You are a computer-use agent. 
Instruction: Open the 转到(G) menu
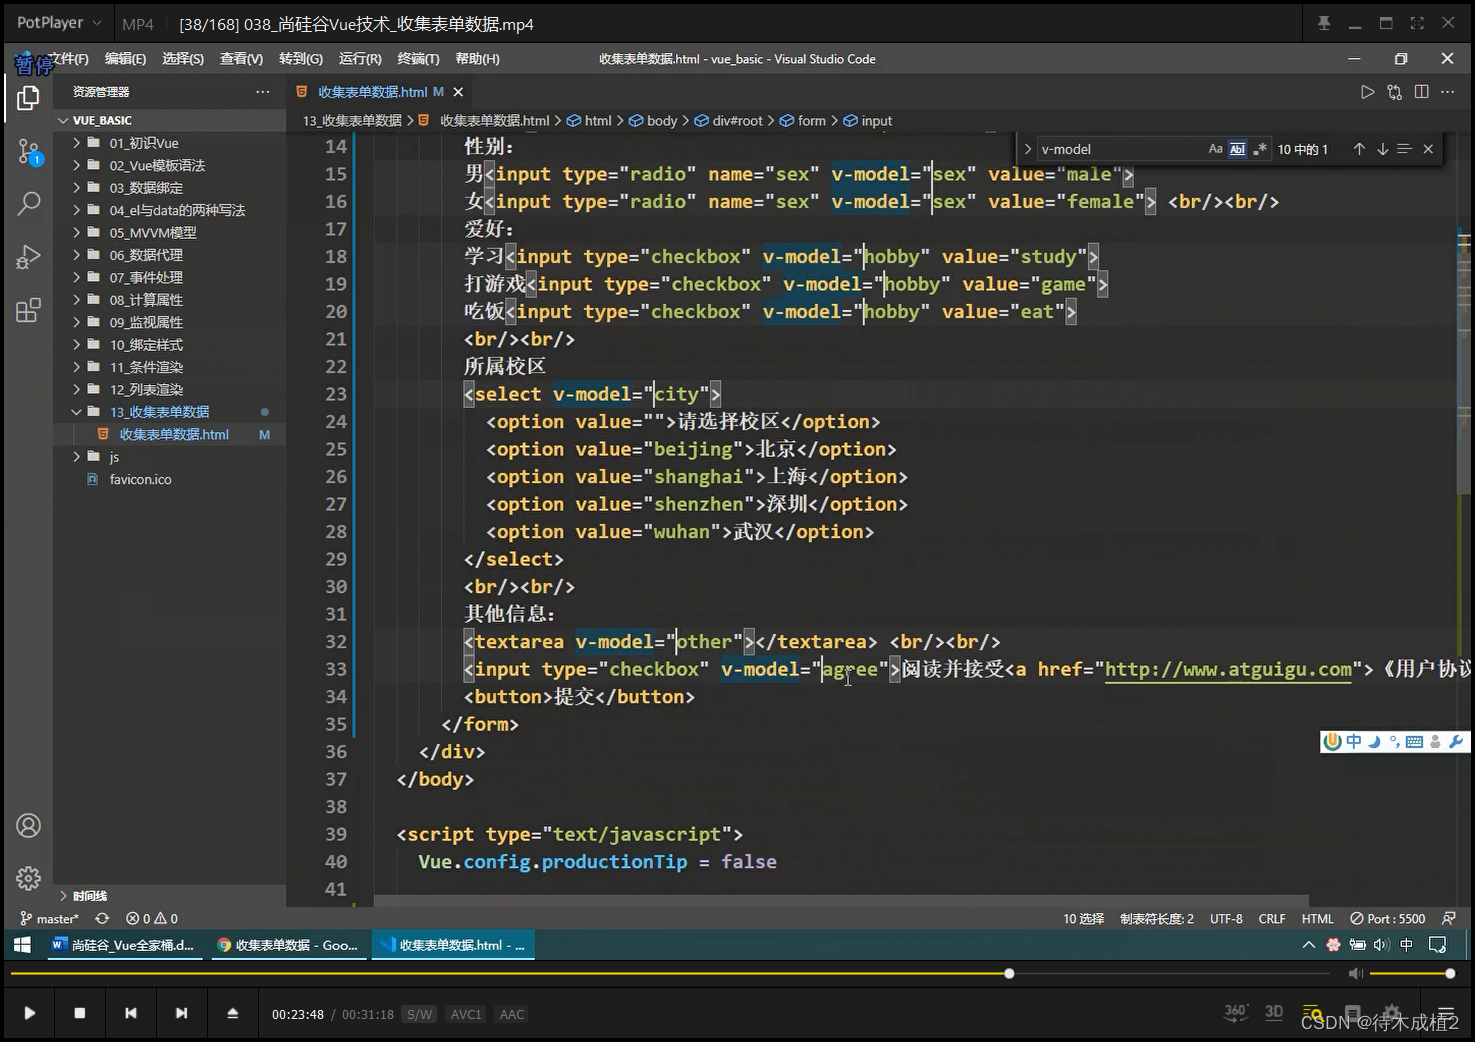(x=301, y=59)
